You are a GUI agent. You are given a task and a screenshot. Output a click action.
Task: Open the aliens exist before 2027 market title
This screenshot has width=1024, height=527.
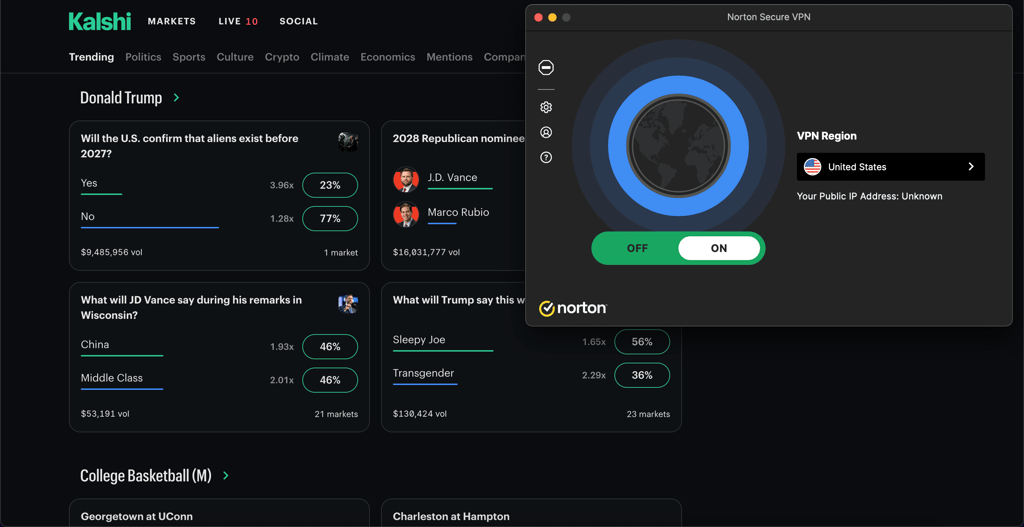click(x=189, y=146)
